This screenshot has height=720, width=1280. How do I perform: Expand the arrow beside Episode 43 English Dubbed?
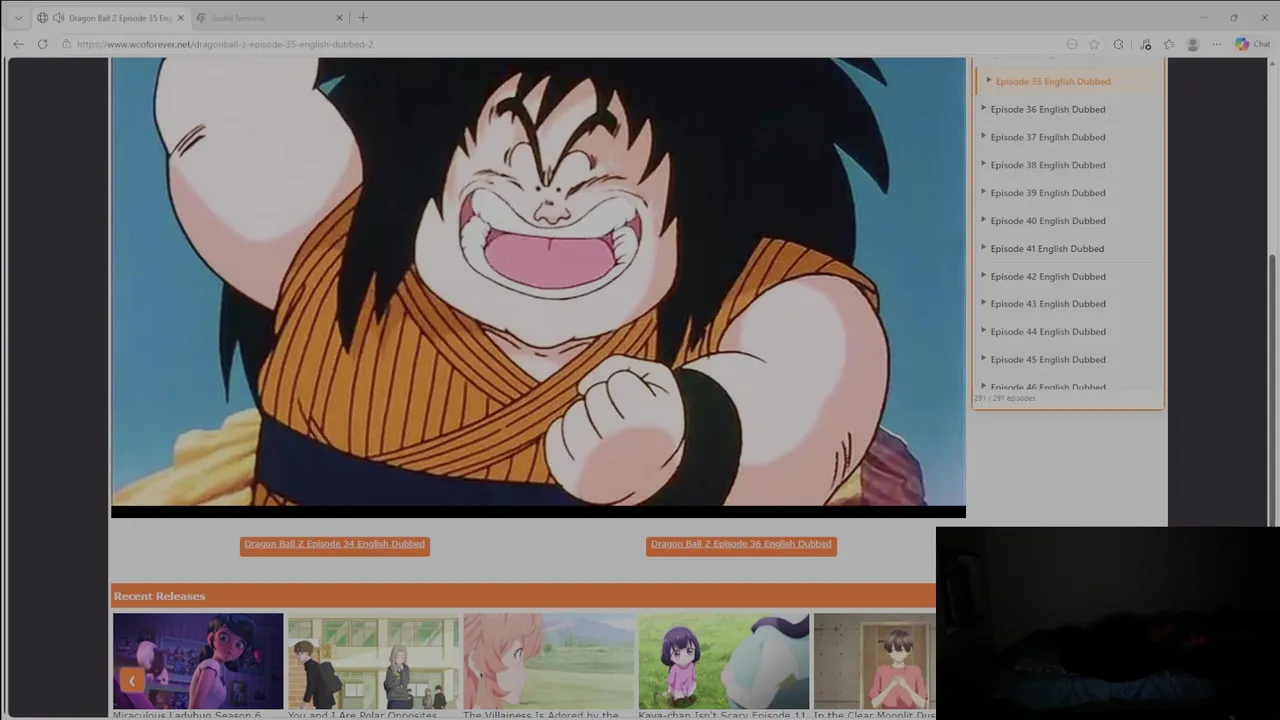pyautogui.click(x=983, y=303)
